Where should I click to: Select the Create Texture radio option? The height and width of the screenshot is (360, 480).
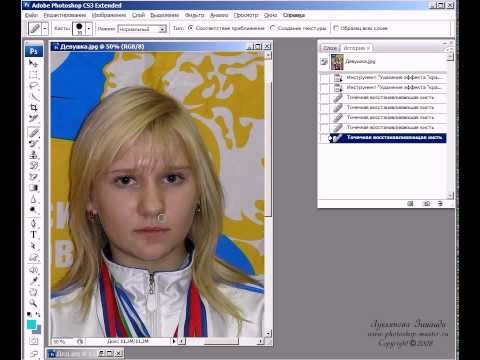click(273, 28)
